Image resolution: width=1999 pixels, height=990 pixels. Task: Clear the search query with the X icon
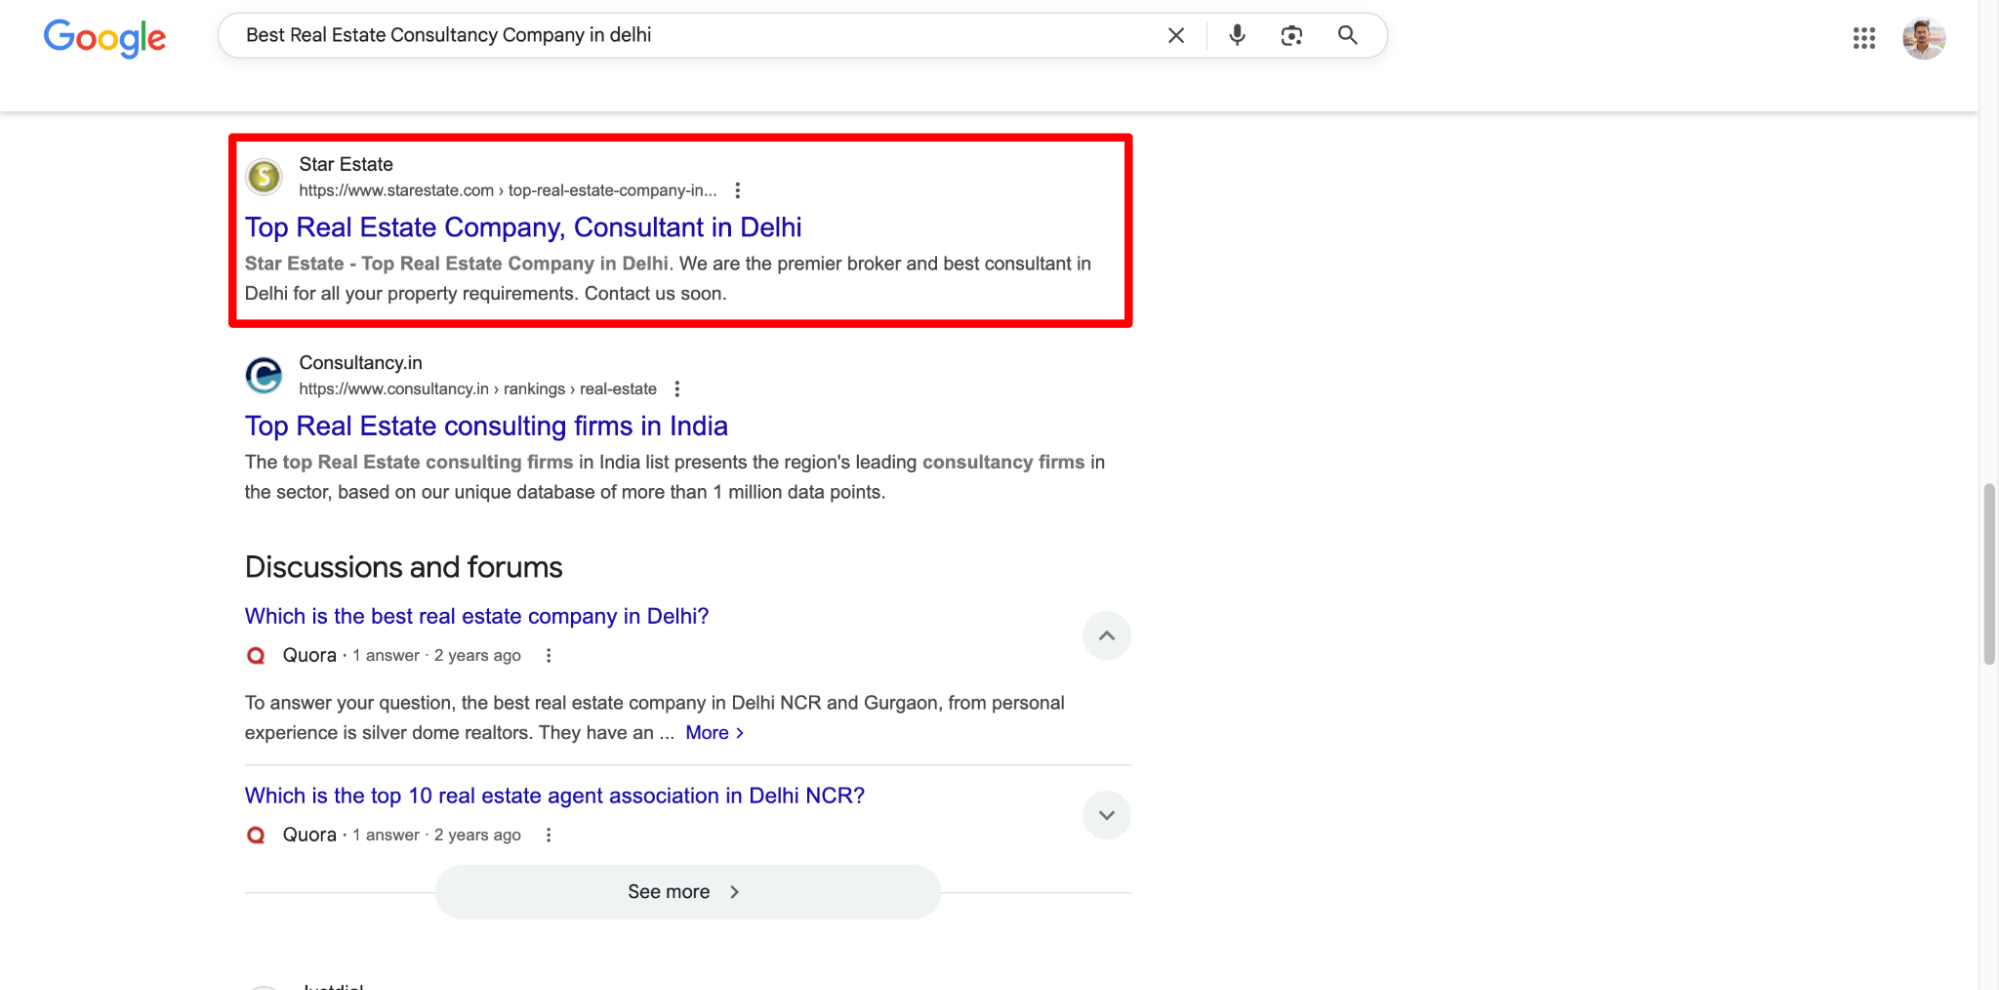[1176, 36]
